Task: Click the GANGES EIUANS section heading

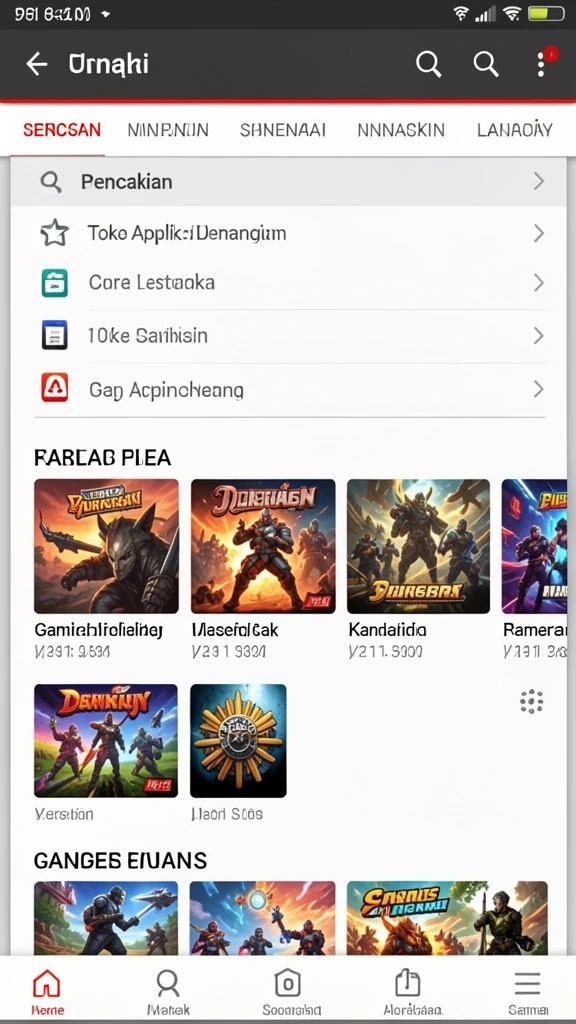Action: tap(120, 860)
